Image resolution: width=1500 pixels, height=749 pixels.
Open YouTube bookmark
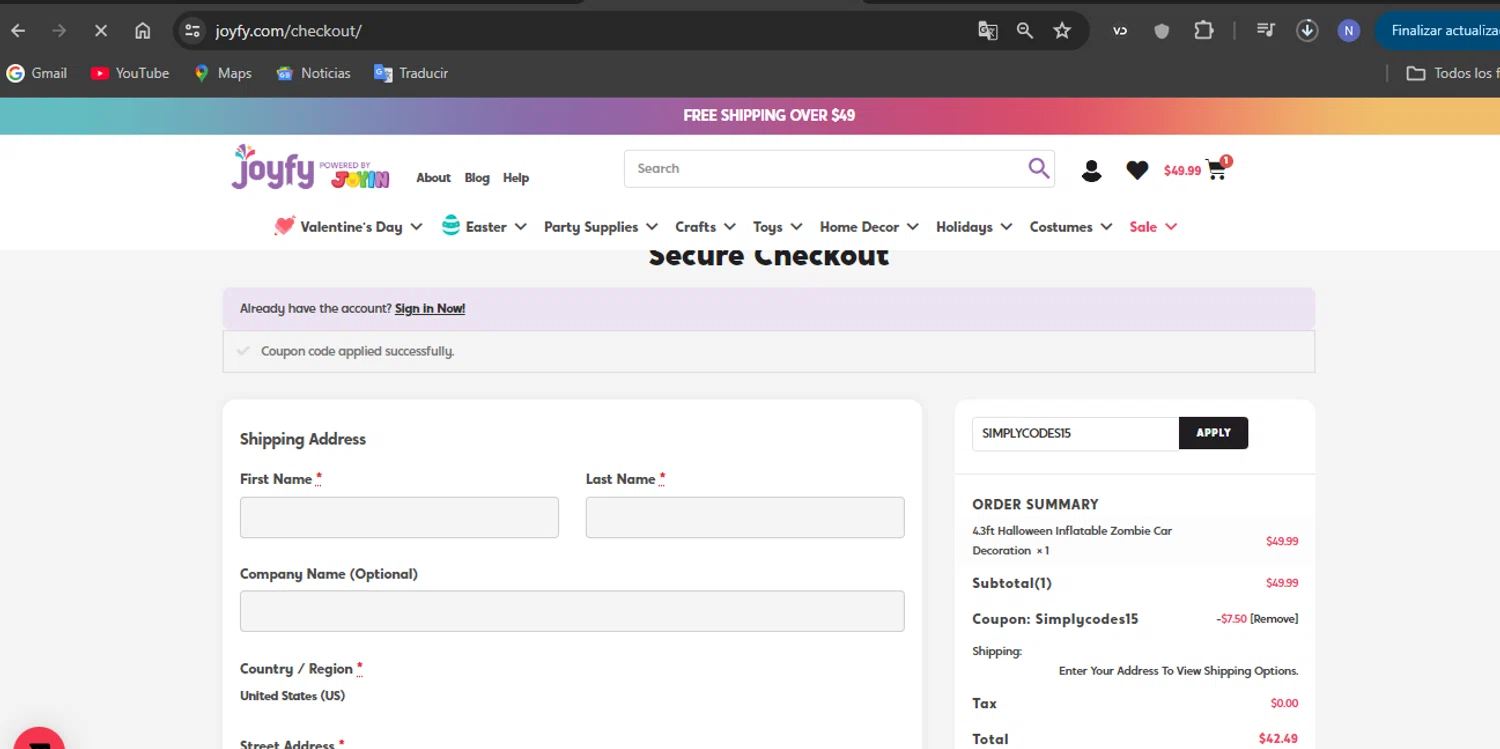point(130,73)
